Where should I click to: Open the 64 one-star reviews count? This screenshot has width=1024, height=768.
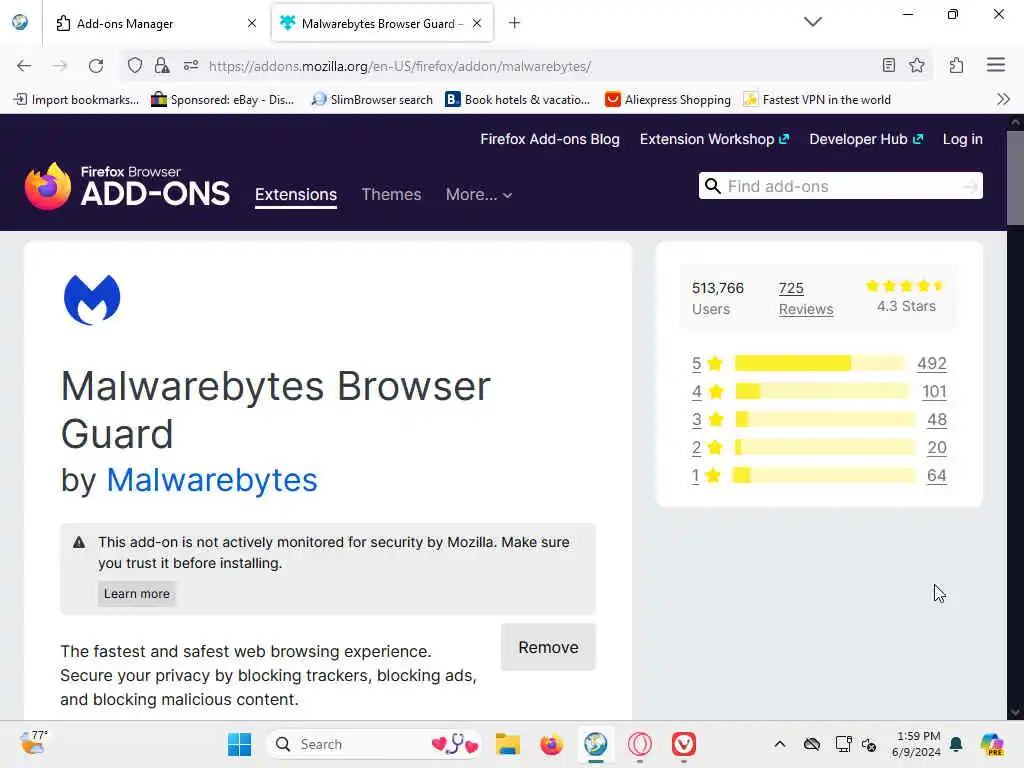click(x=936, y=475)
